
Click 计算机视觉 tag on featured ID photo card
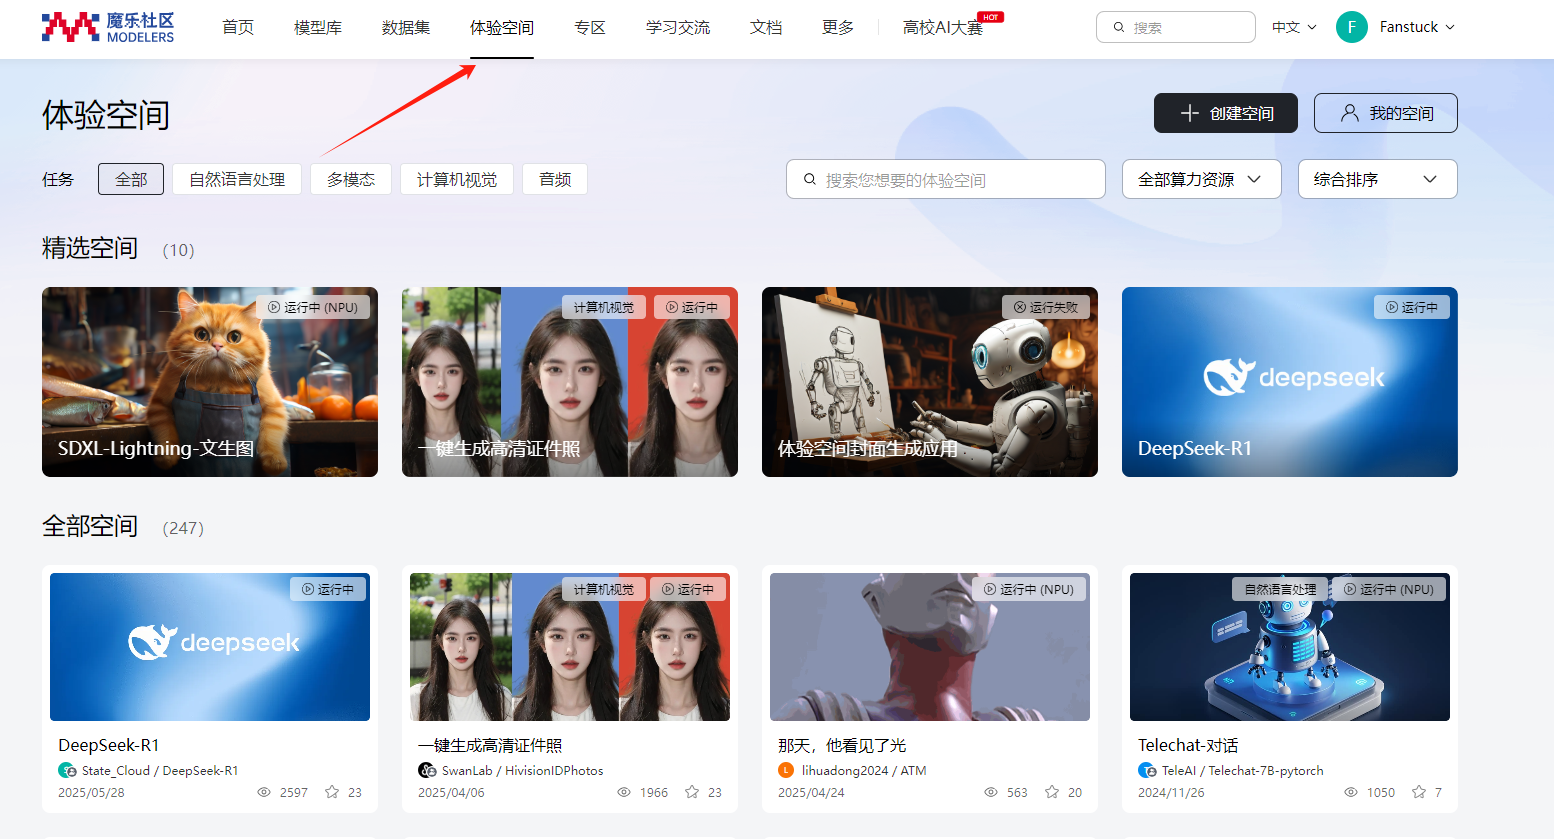[x=604, y=307]
